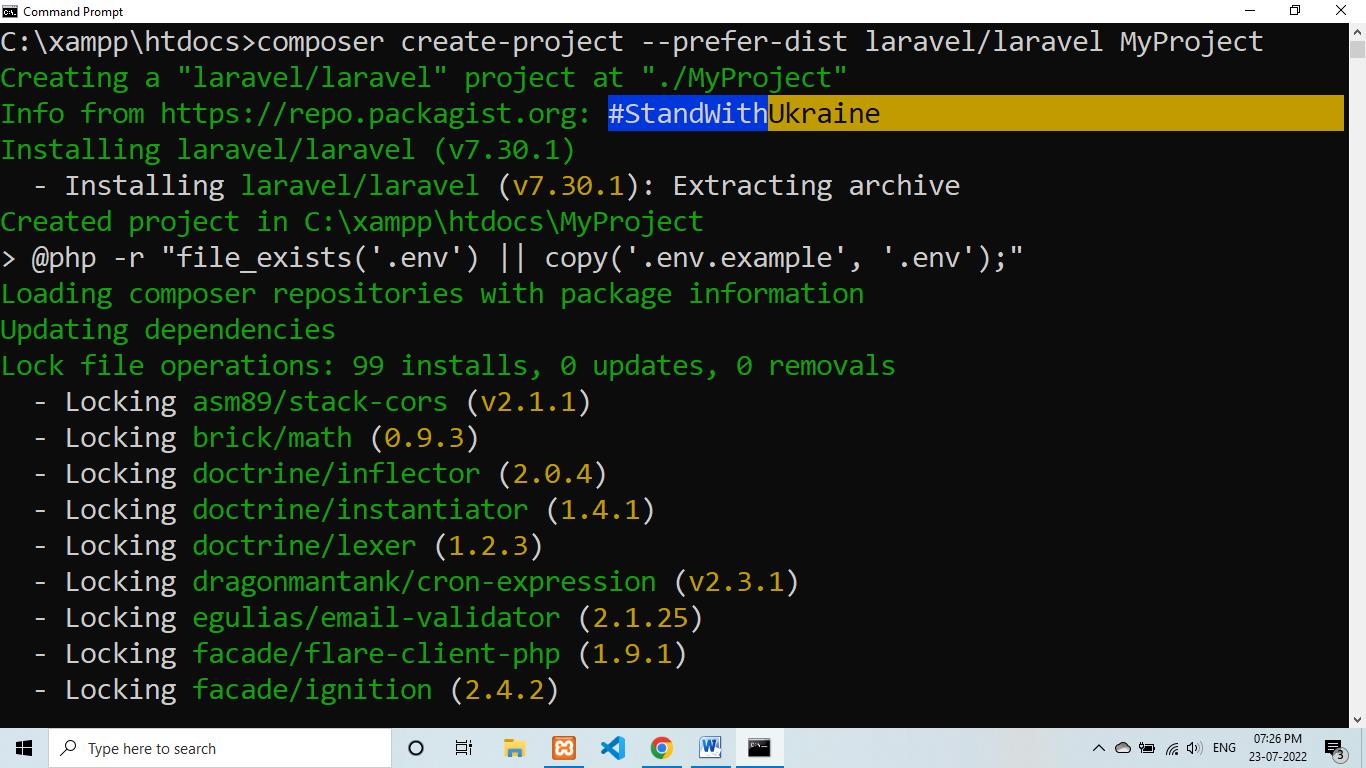The width and height of the screenshot is (1366, 768).
Task: Open Cortana circle icon on taskbar
Action: (416, 748)
